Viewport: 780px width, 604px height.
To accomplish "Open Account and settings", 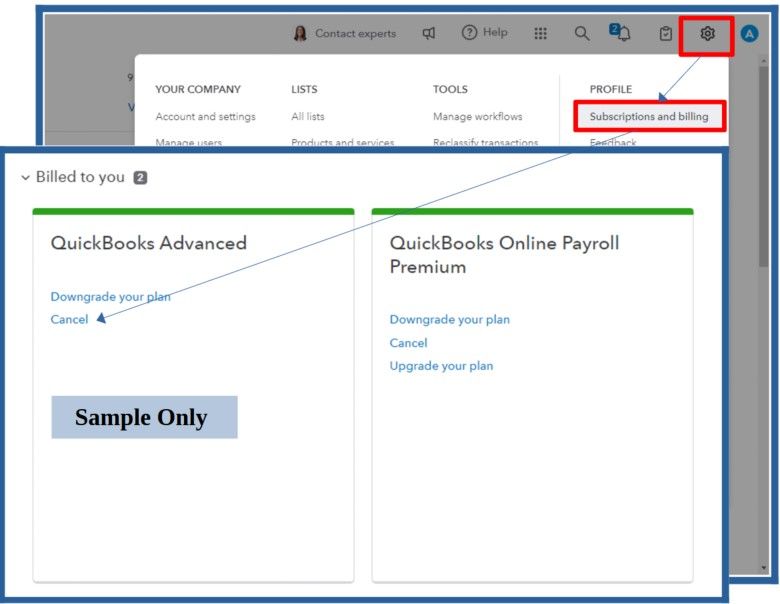I will (x=205, y=116).
